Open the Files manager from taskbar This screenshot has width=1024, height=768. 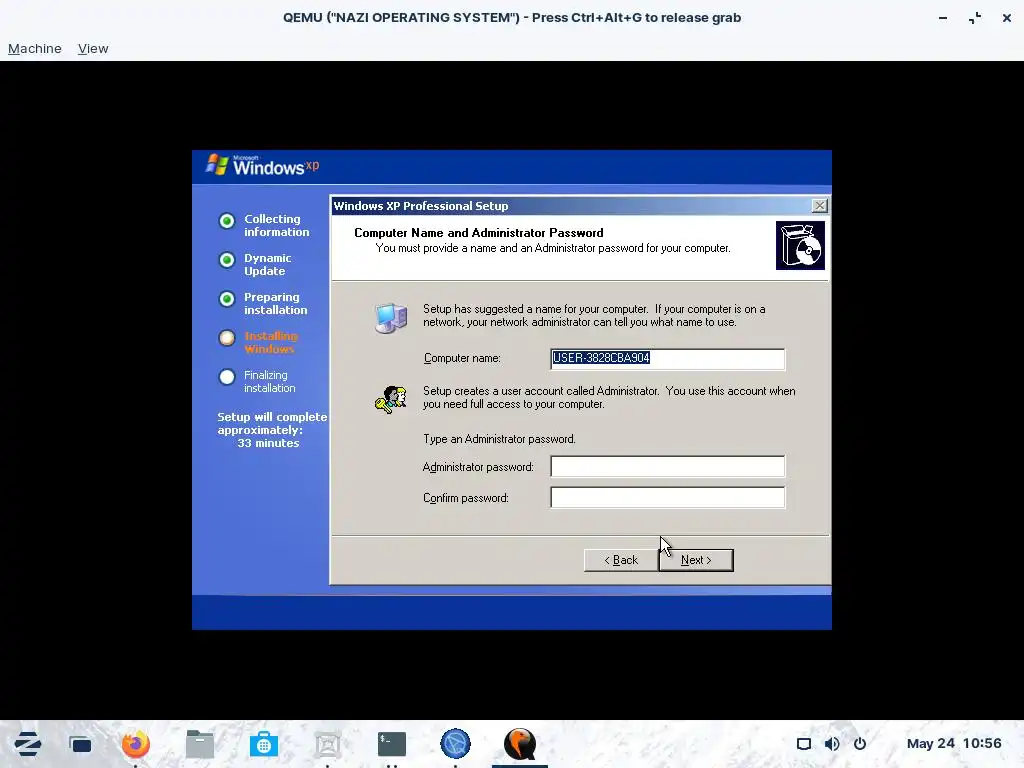pyautogui.click(x=200, y=744)
